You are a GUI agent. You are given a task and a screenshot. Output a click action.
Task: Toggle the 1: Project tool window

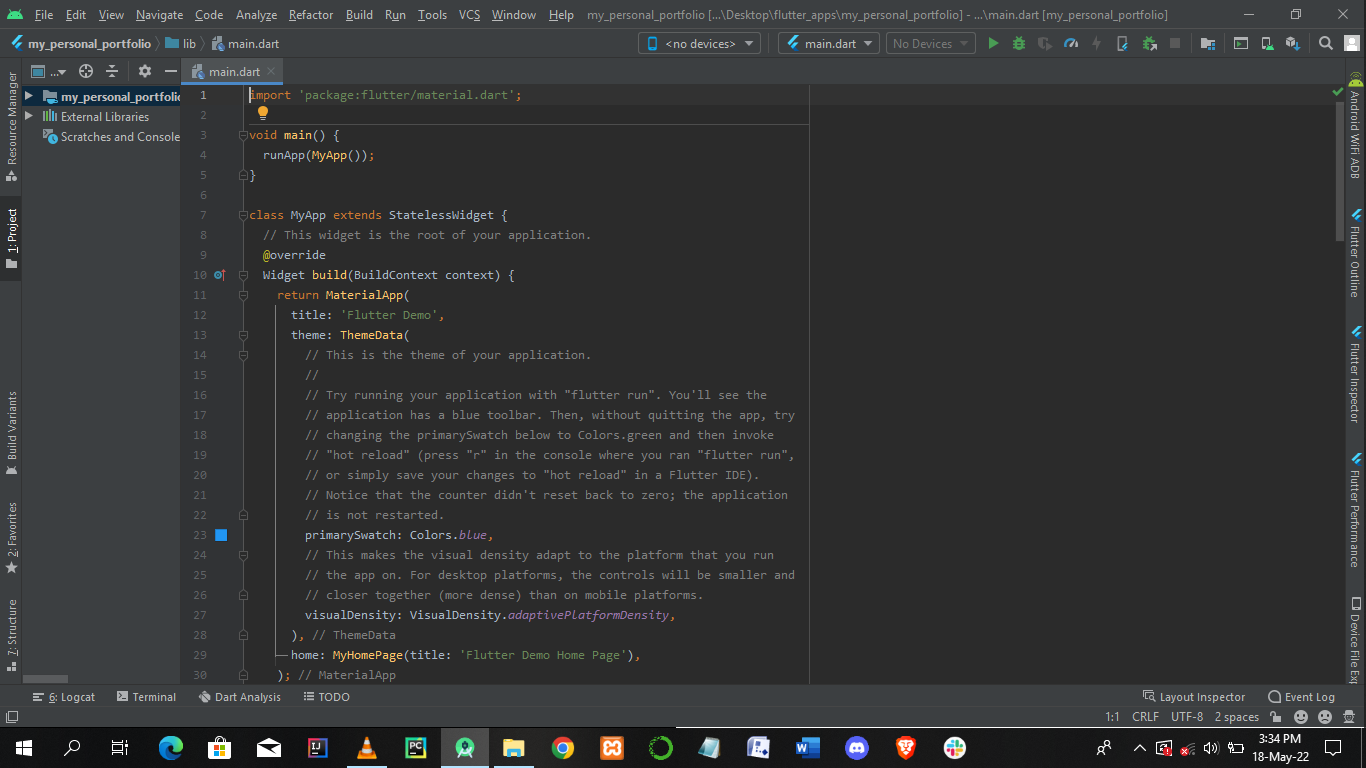click(x=12, y=239)
